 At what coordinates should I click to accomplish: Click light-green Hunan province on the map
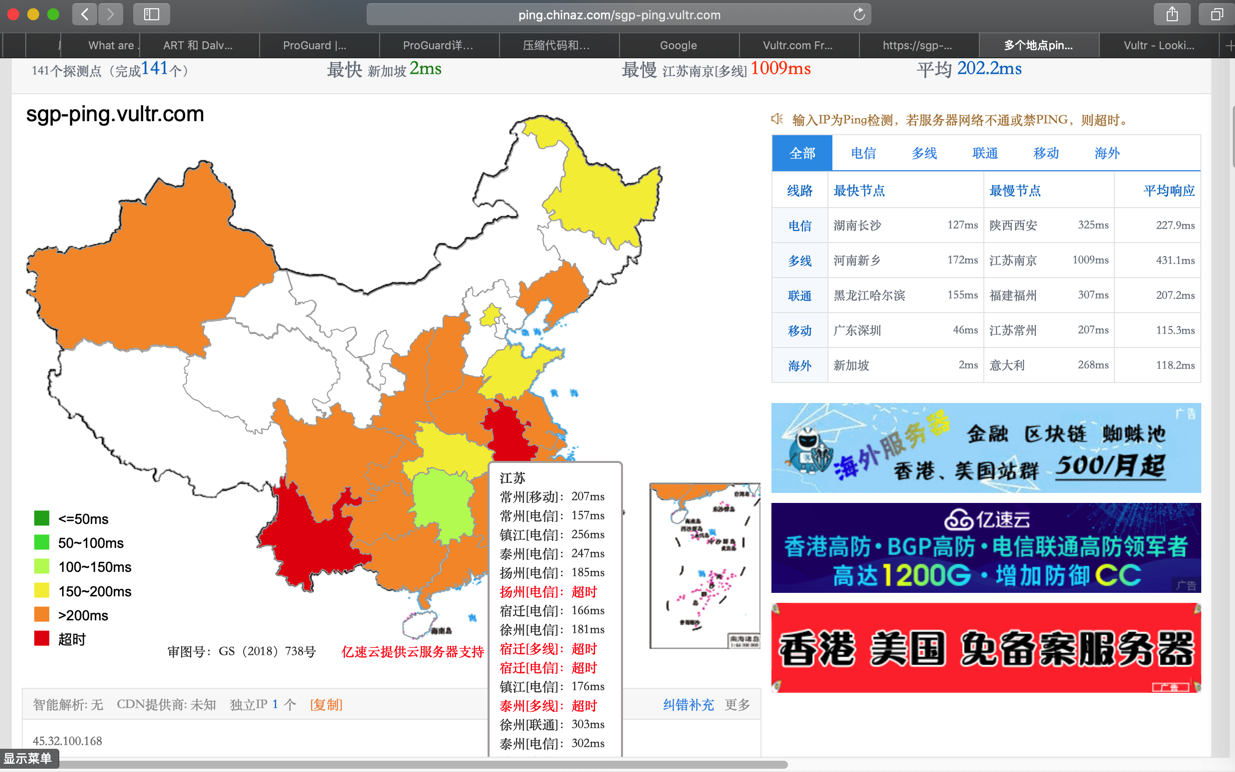tap(445, 505)
